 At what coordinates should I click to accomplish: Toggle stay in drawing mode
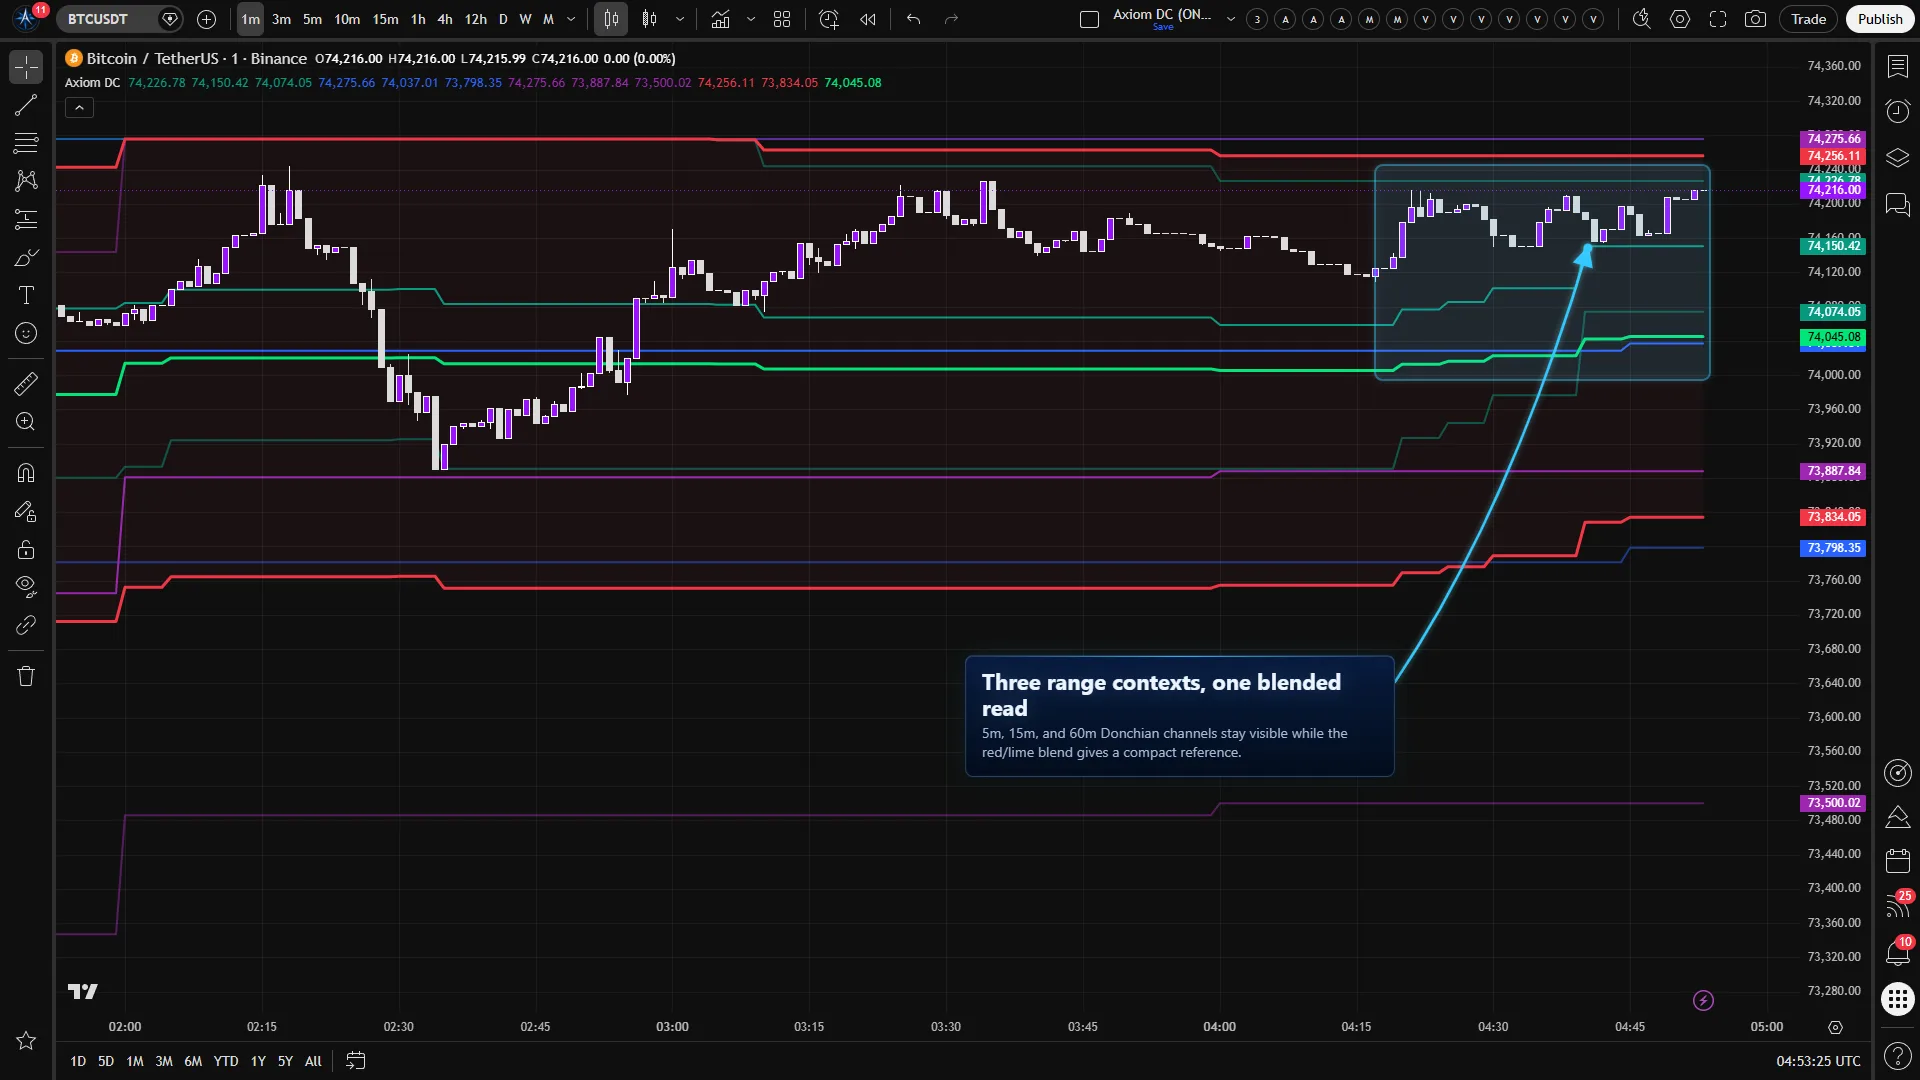(x=26, y=511)
